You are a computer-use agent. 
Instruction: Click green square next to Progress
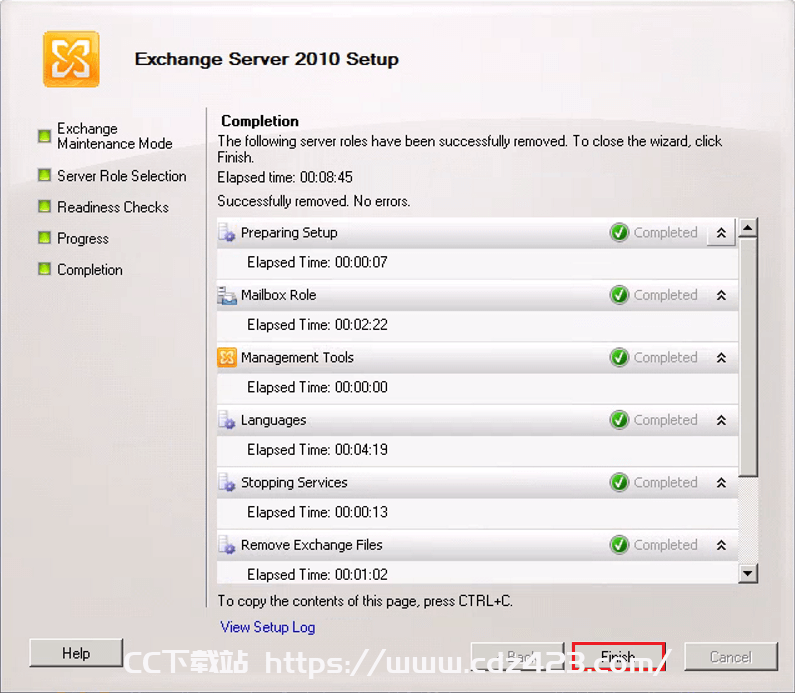45,238
